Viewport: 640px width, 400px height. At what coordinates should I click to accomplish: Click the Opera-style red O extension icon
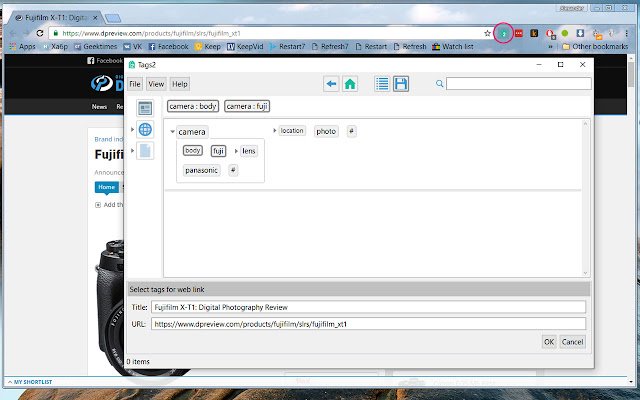[x=550, y=34]
